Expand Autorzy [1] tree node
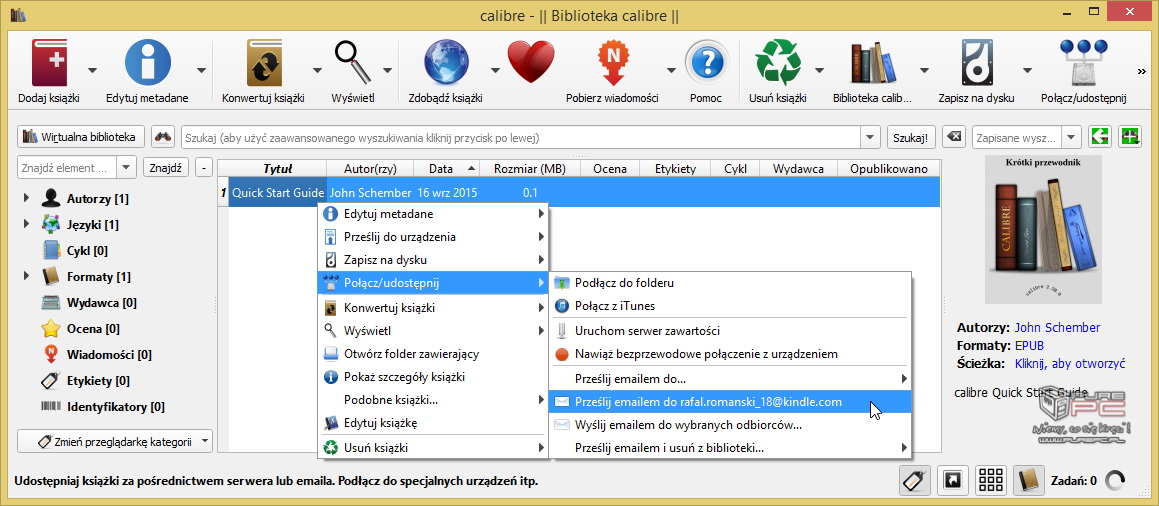The image size is (1159, 506). coord(26,198)
